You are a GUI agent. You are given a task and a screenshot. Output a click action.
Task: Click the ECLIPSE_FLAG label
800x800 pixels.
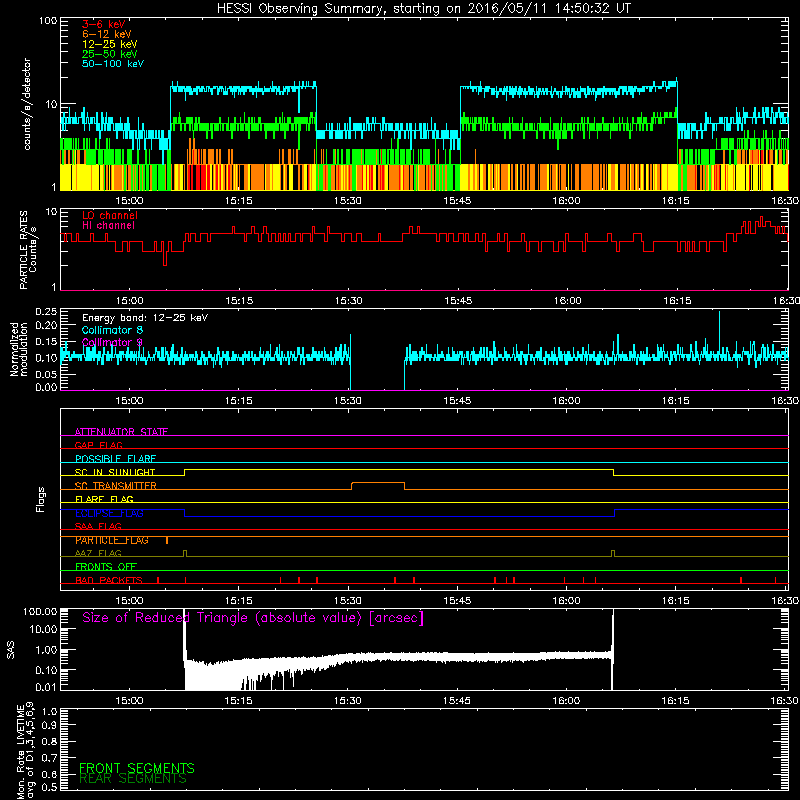pyautogui.click(x=109, y=513)
